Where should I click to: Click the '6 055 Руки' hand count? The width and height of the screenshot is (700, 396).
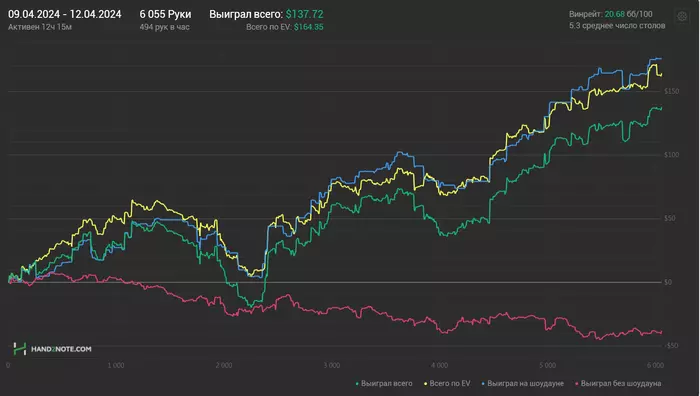[x=165, y=14]
